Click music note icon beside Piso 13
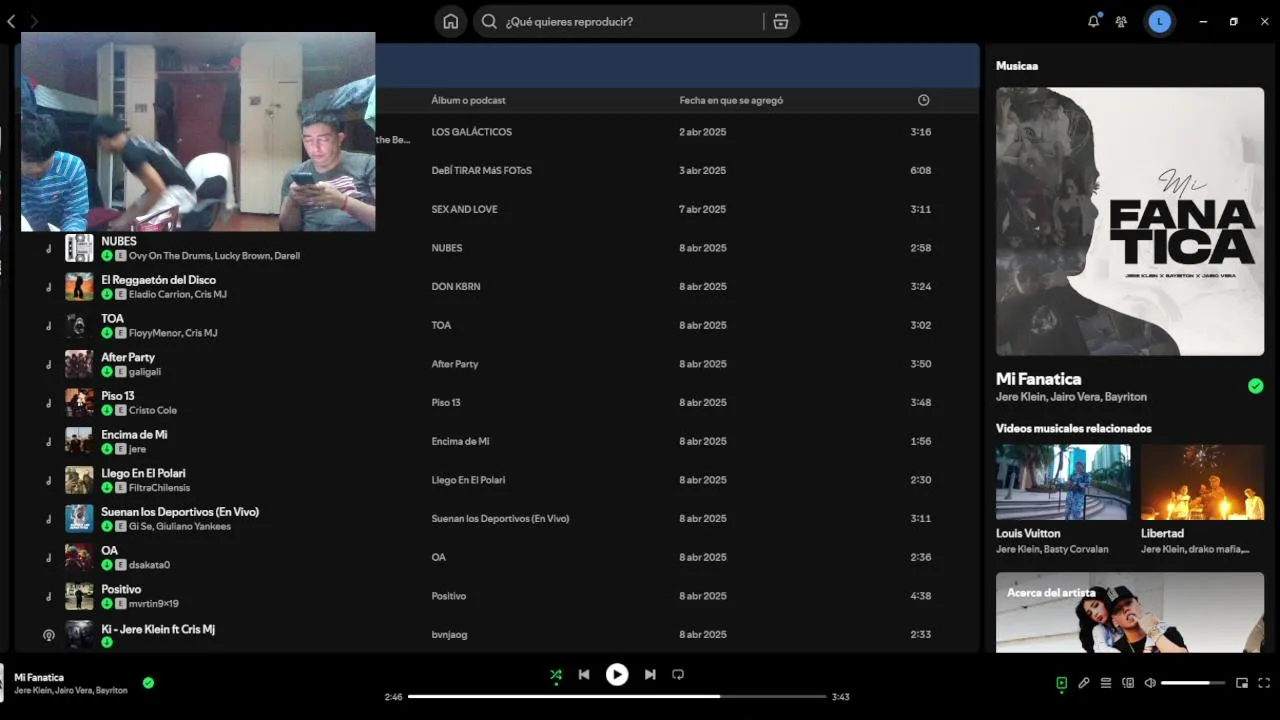 (48, 403)
